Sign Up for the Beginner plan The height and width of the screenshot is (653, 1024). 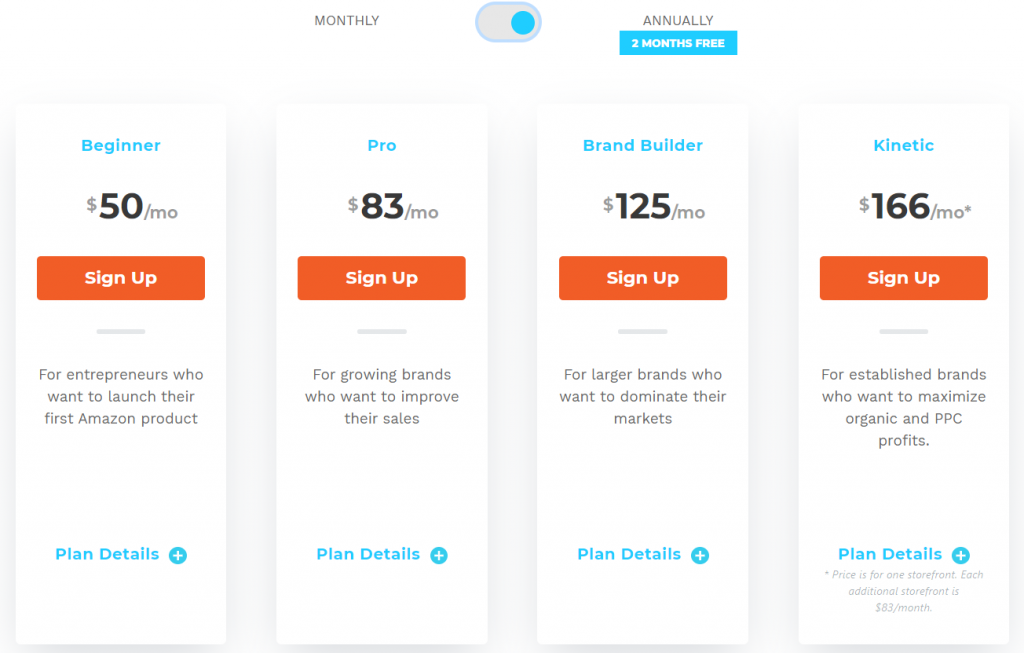[121, 278]
